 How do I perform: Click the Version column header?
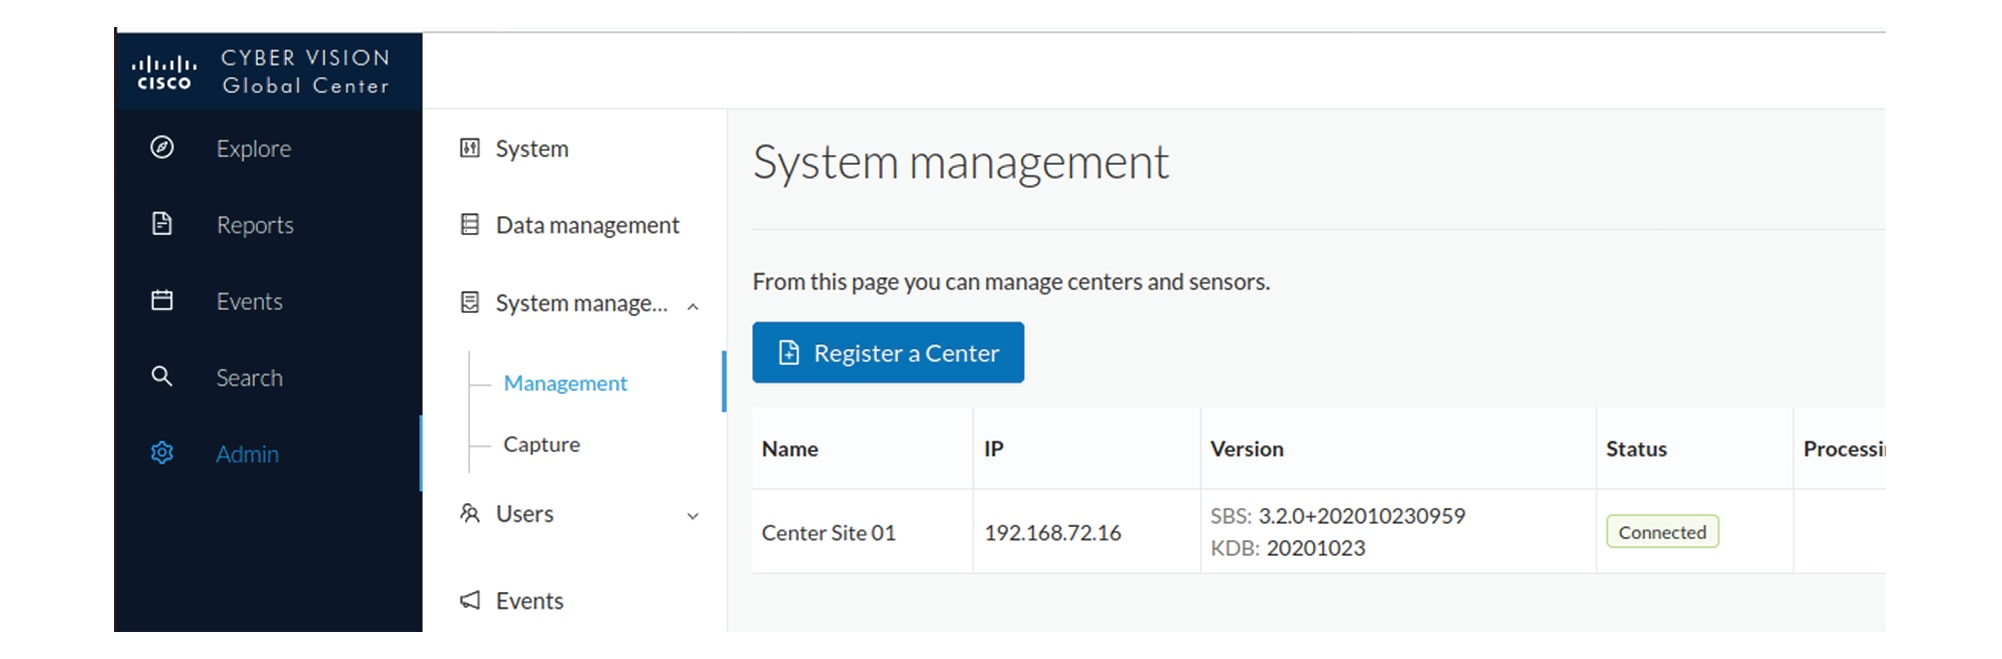pyautogui.click(x=1246, y=449)
